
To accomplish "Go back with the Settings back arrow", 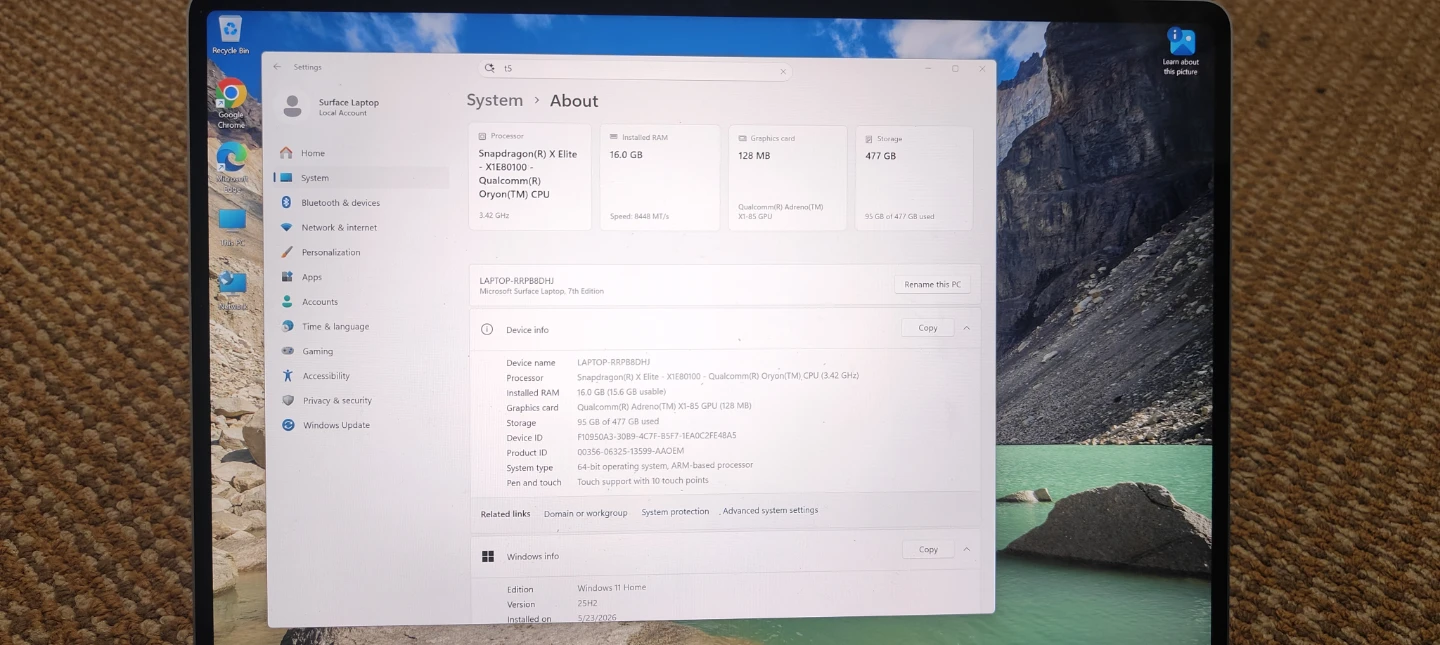I will coord(277,67).
